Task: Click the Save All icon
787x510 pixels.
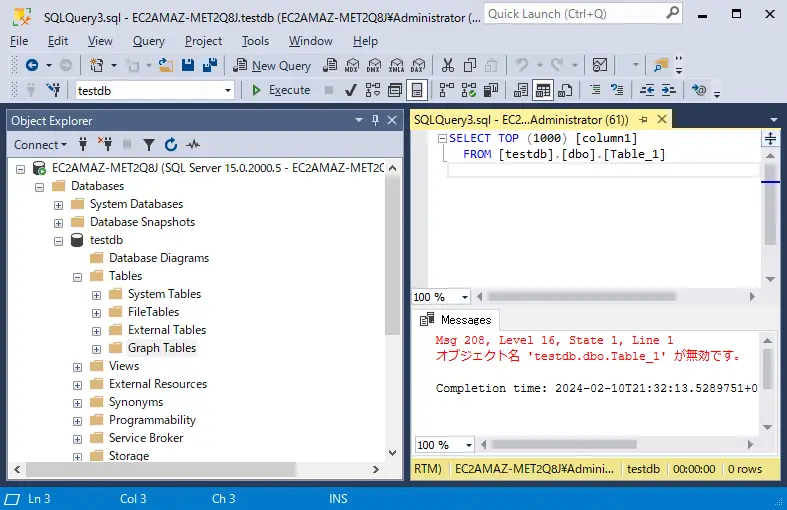Action: point(210,65)
